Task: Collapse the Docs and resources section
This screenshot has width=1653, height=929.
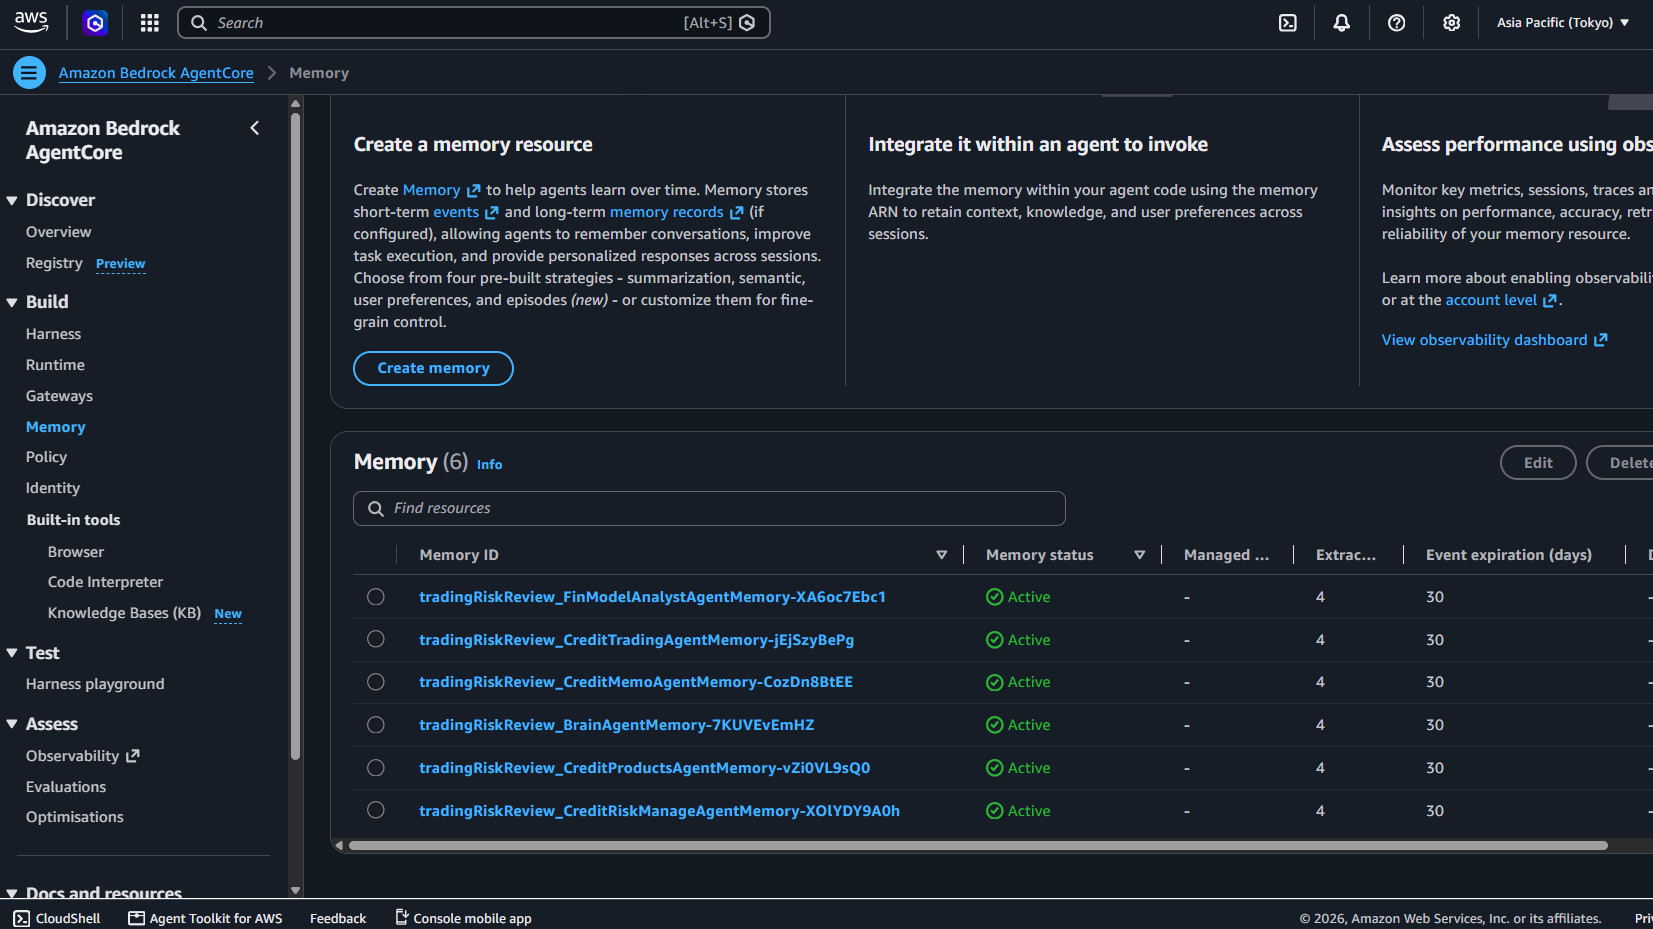Action: click(x=12, y=893)
